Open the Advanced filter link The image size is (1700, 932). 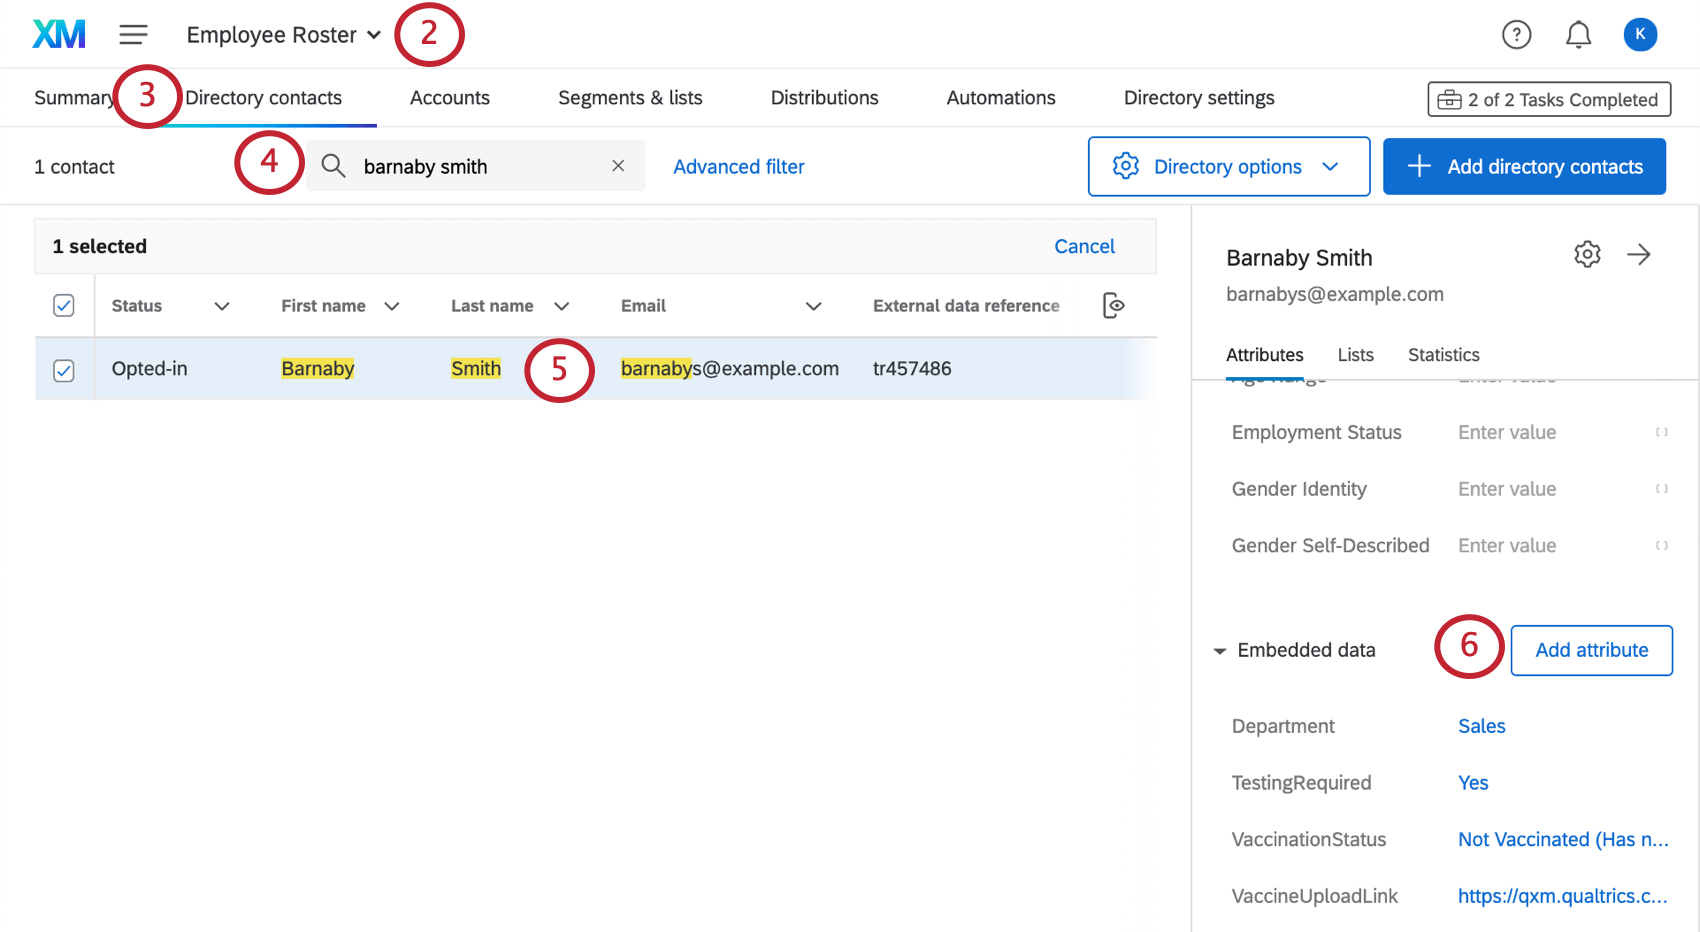click(x=739, y=166)
